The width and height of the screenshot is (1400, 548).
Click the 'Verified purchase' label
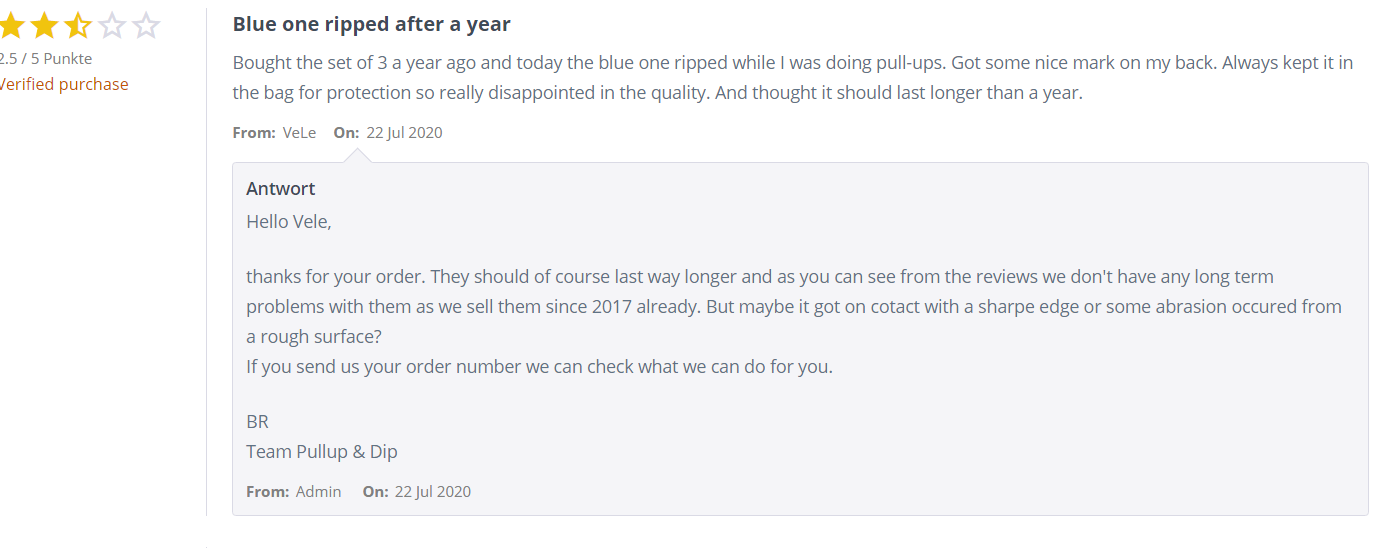point(64,84)
